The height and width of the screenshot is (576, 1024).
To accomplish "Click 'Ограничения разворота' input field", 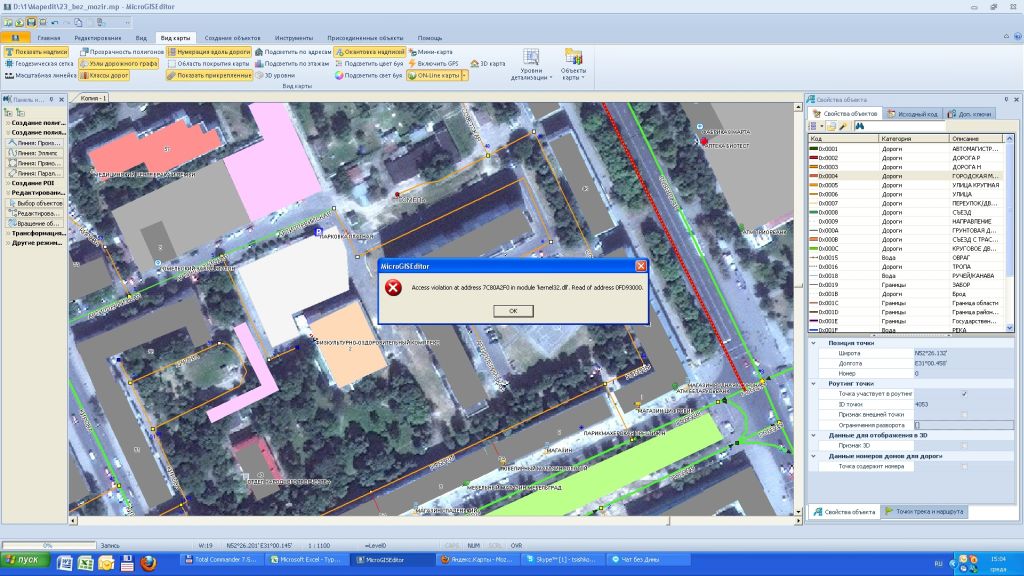I will [962, 425].
